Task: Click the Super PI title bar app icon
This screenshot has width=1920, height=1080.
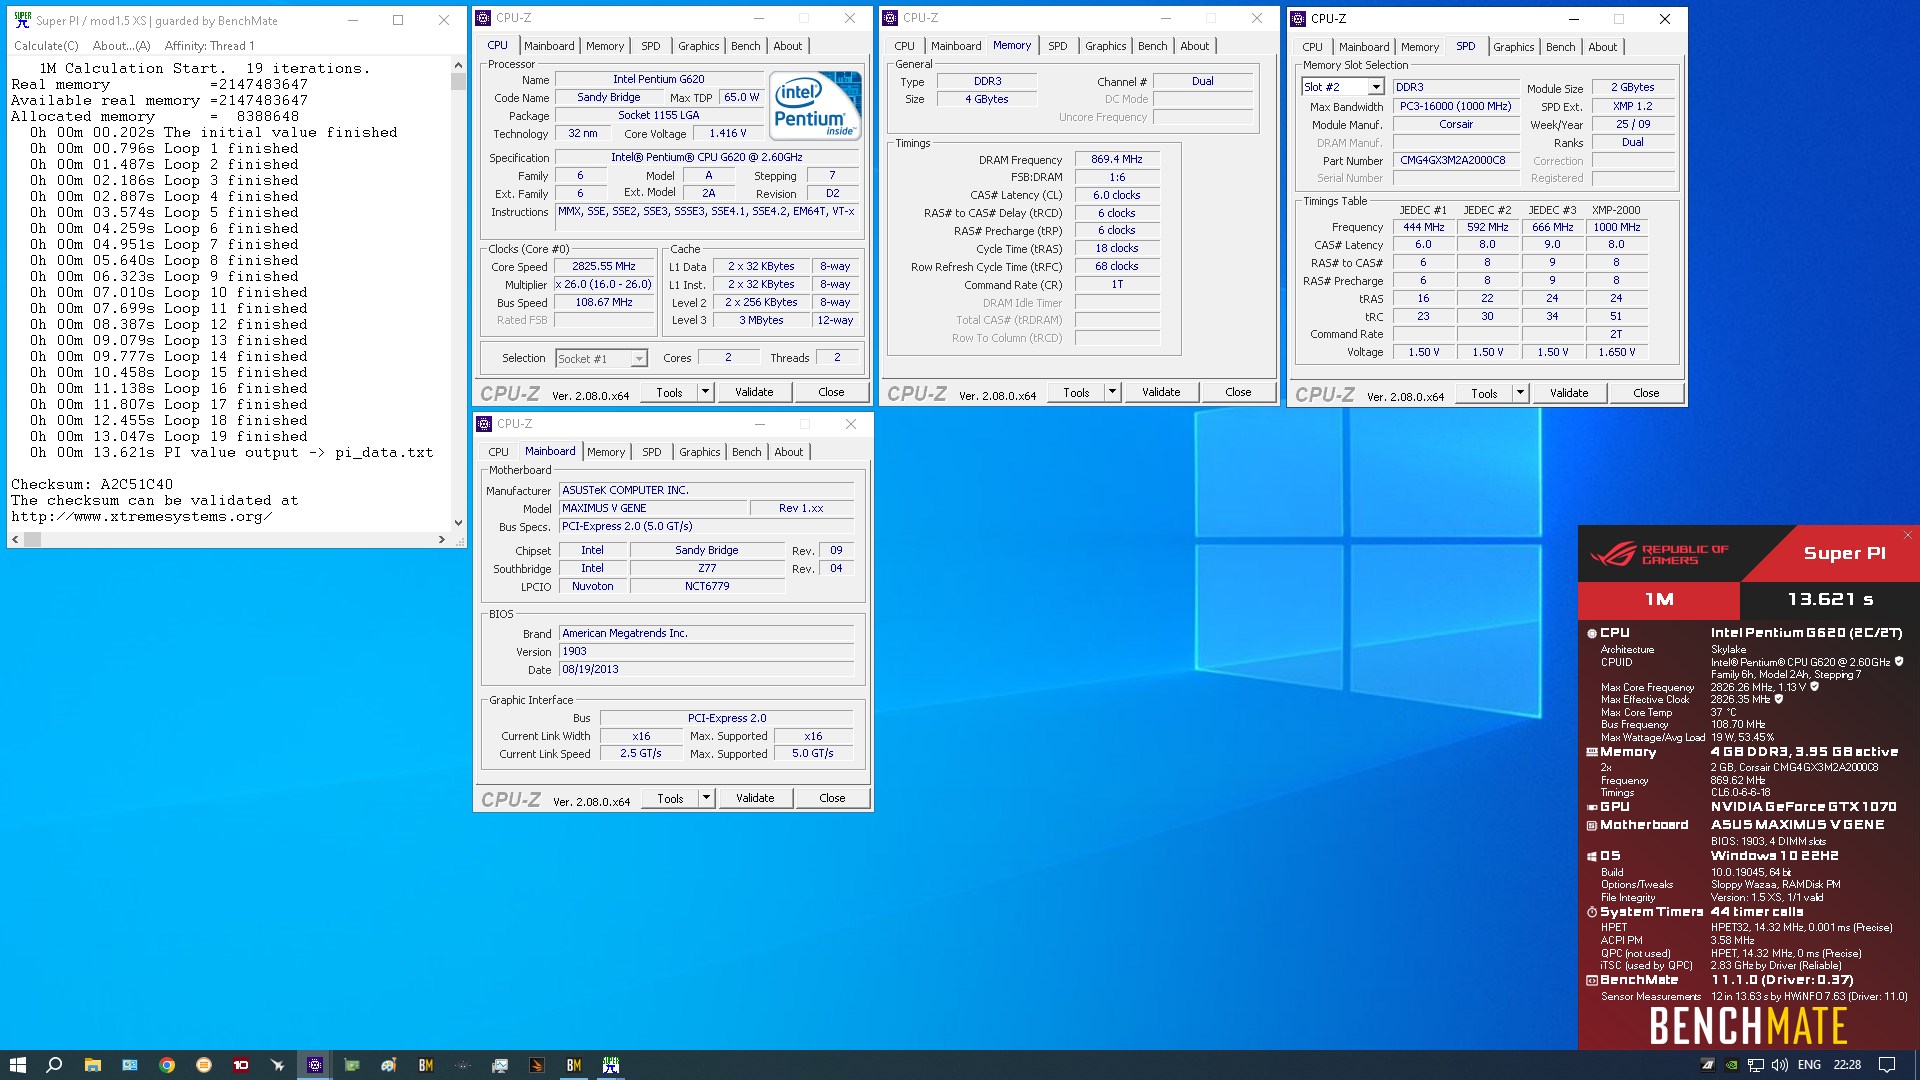Action: point(22,20)
